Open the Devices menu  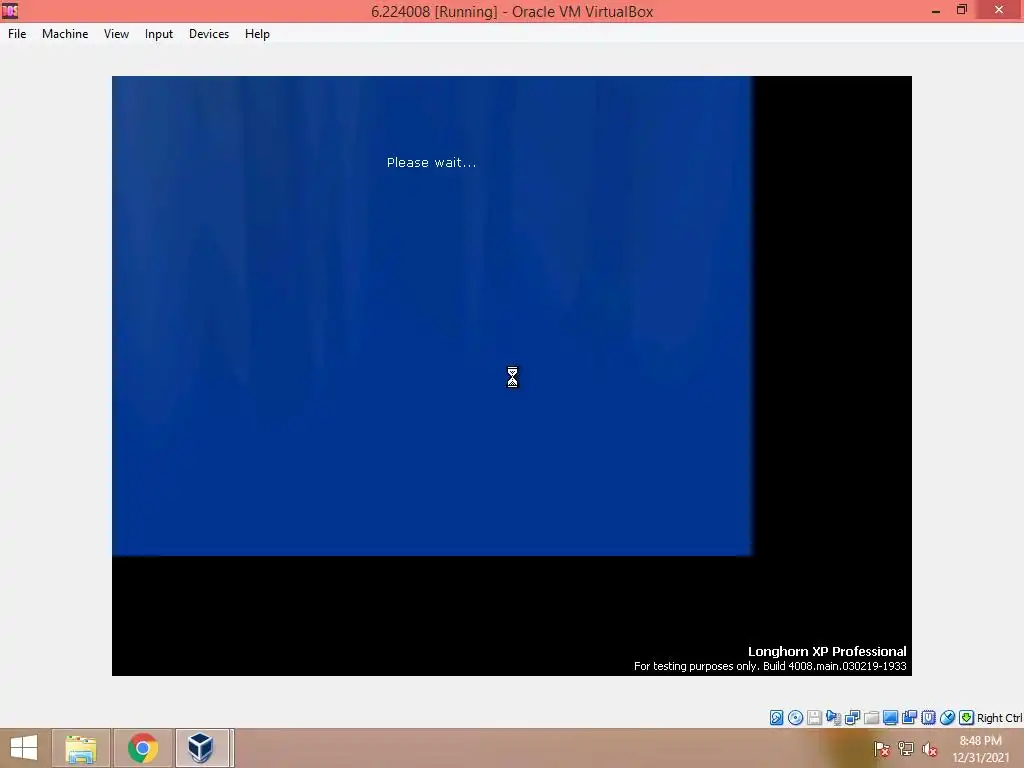209,34
